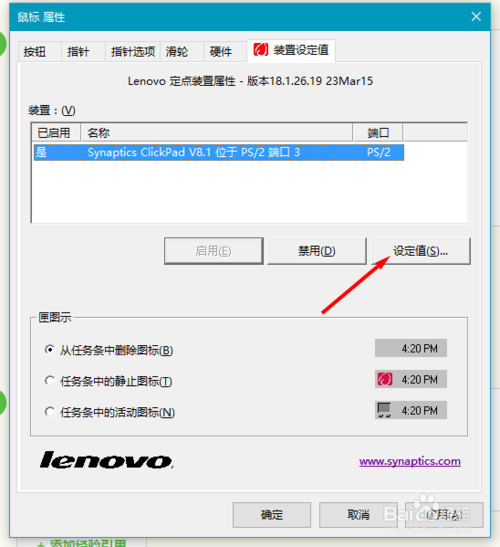The width and height of the screenshot is (500, 547).
Task: Click the 确定 OK button
Action: [x=272, y=515]
